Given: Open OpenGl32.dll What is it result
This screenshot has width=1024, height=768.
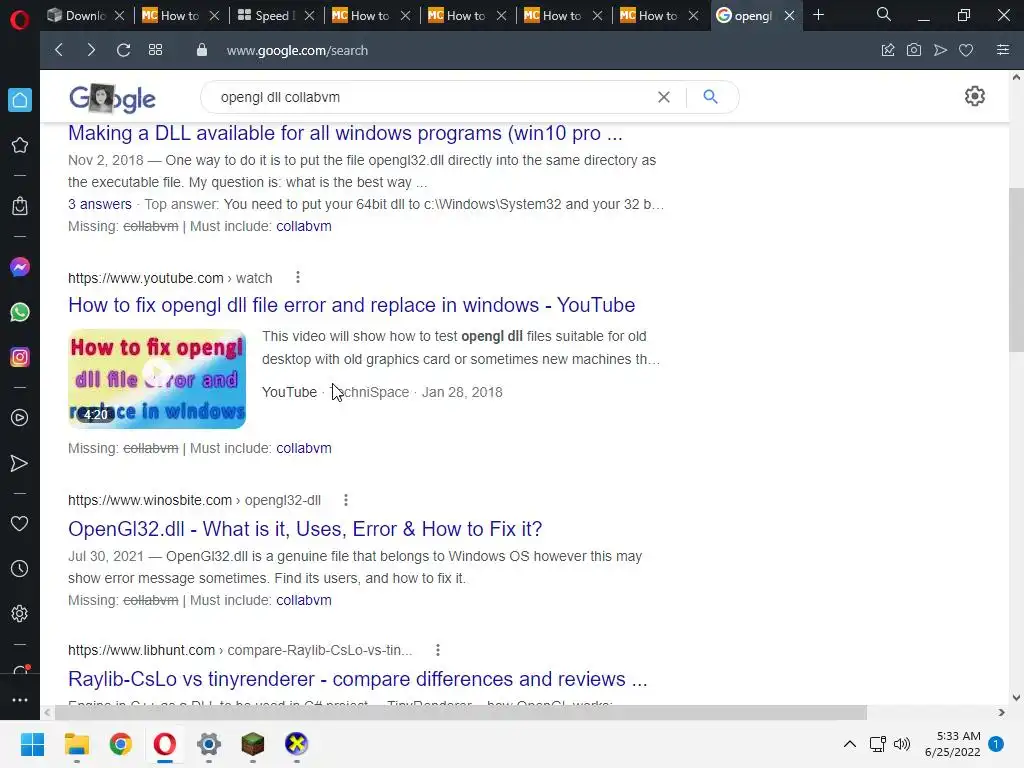Looking at the screenshot, I should click(x=305, y=529).
